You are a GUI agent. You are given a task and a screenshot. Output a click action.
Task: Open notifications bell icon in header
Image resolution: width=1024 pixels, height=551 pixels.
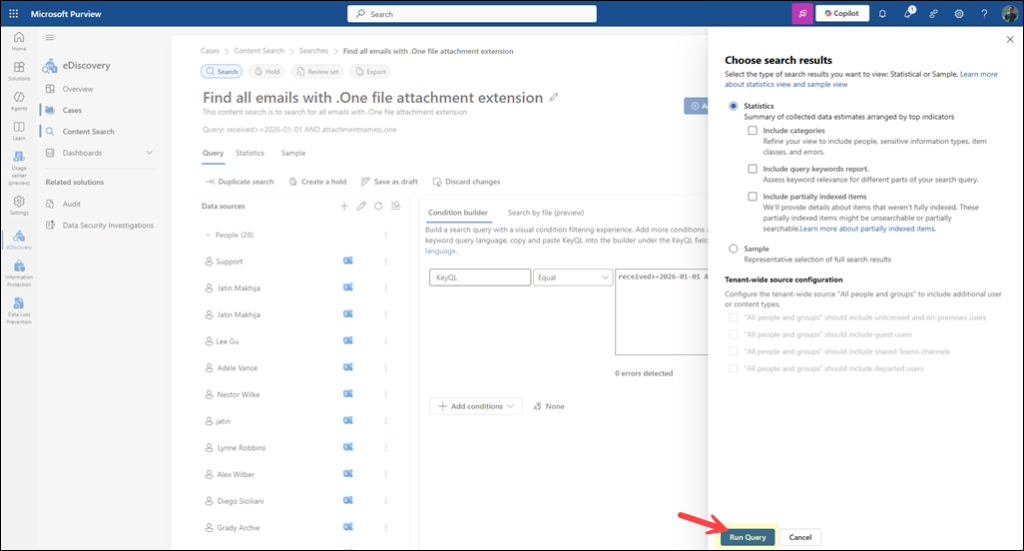tap(882, 14)
